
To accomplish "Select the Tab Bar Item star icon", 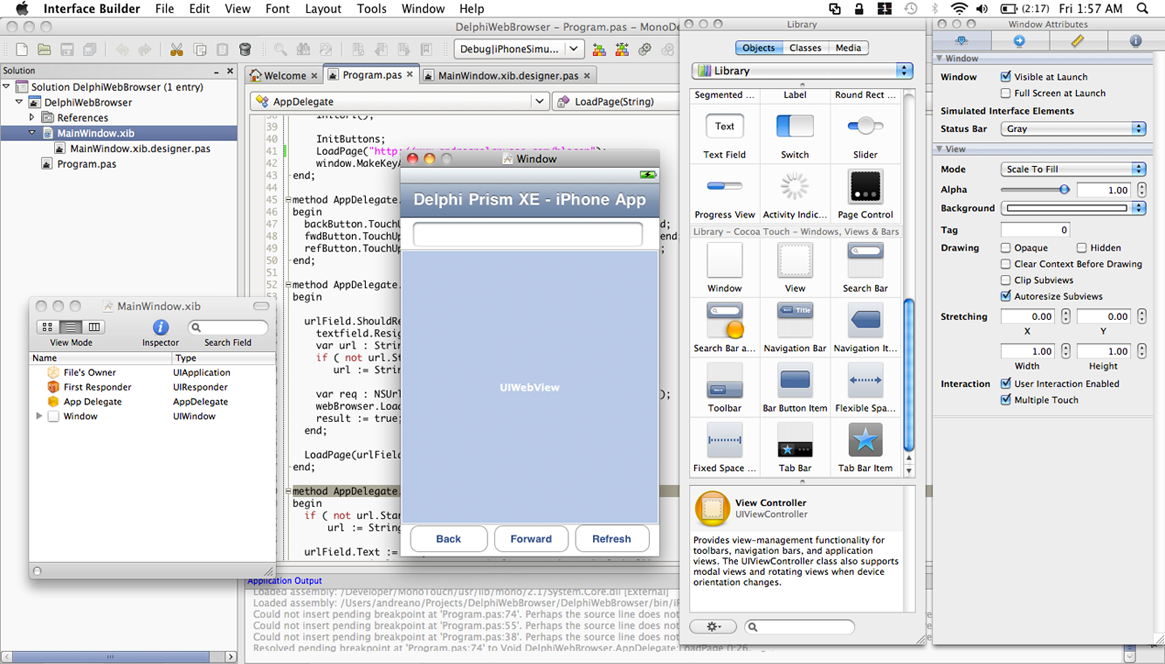I will (865, 441).
